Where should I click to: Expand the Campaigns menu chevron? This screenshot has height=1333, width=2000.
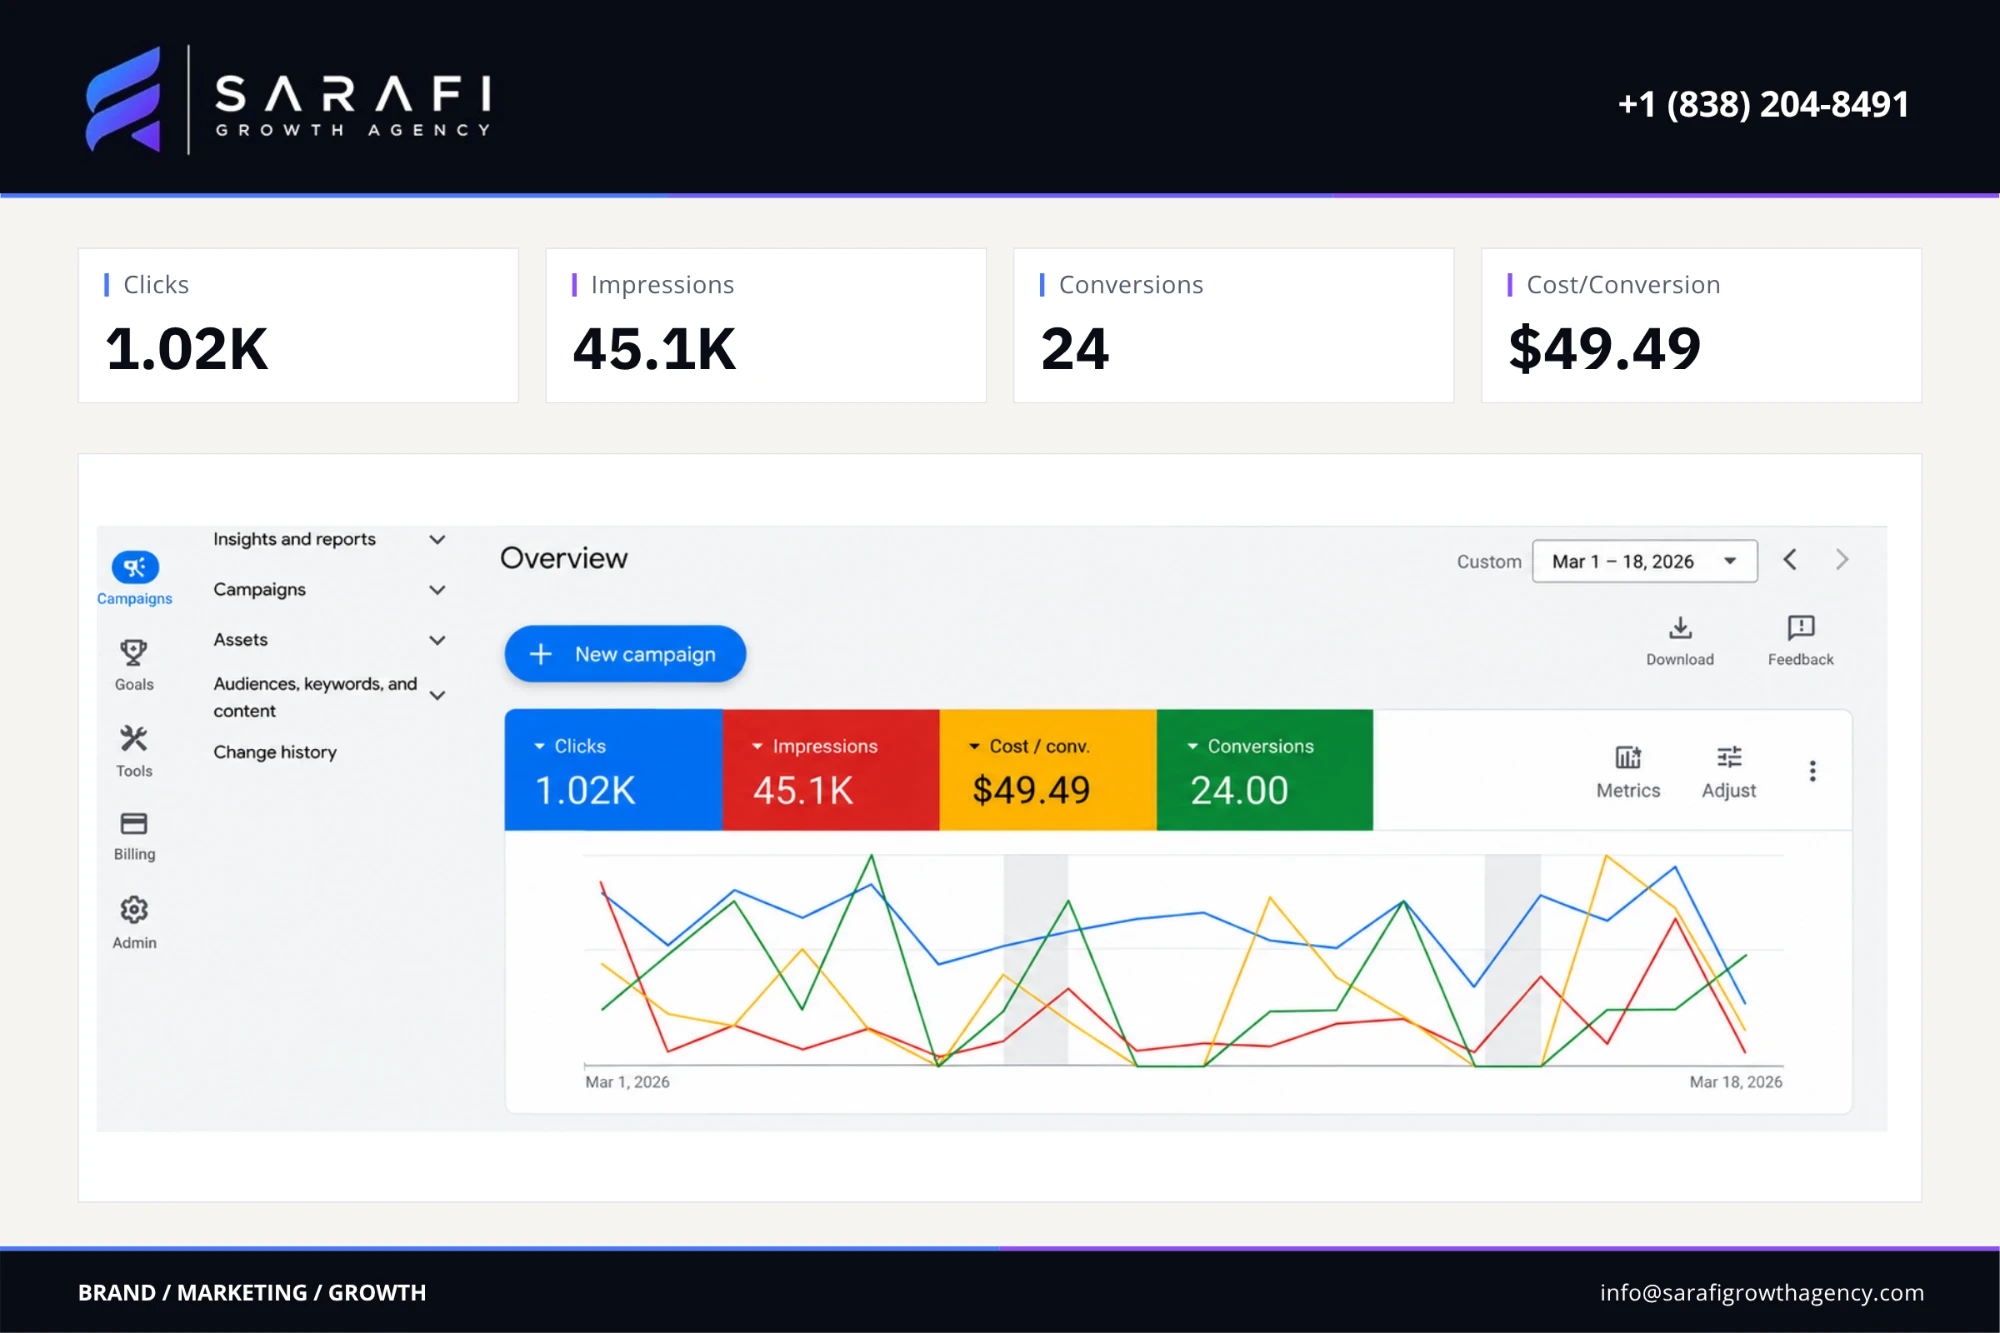pos(437,590)
